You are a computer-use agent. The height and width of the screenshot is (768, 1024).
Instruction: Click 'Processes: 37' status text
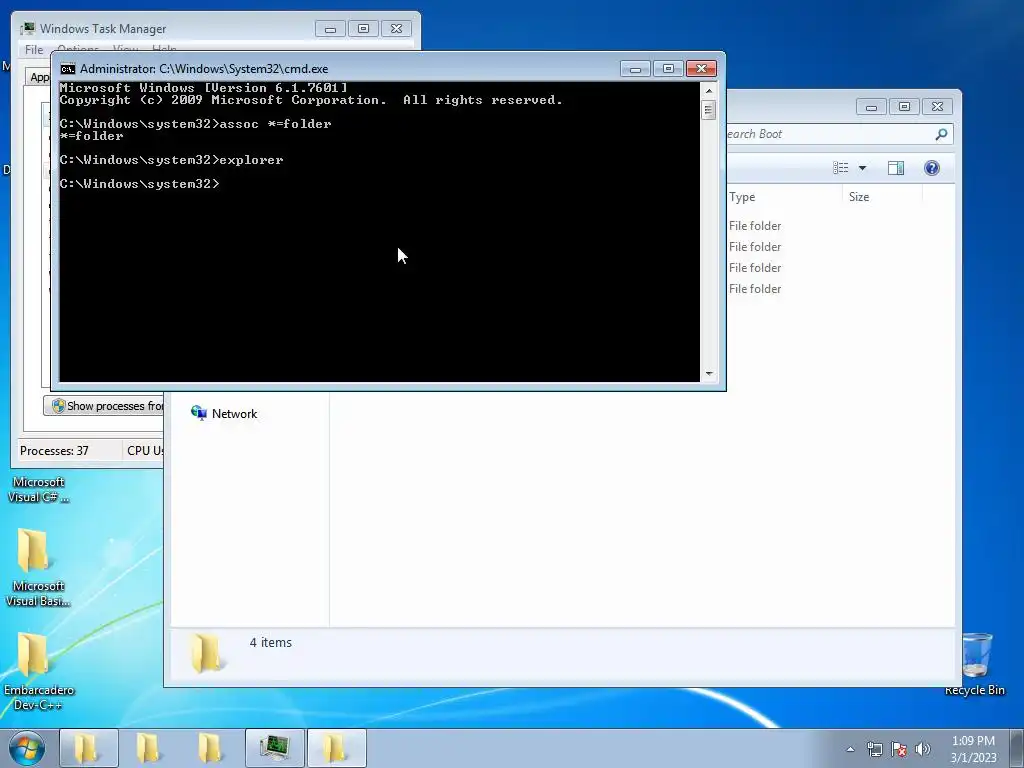(54, 451)
